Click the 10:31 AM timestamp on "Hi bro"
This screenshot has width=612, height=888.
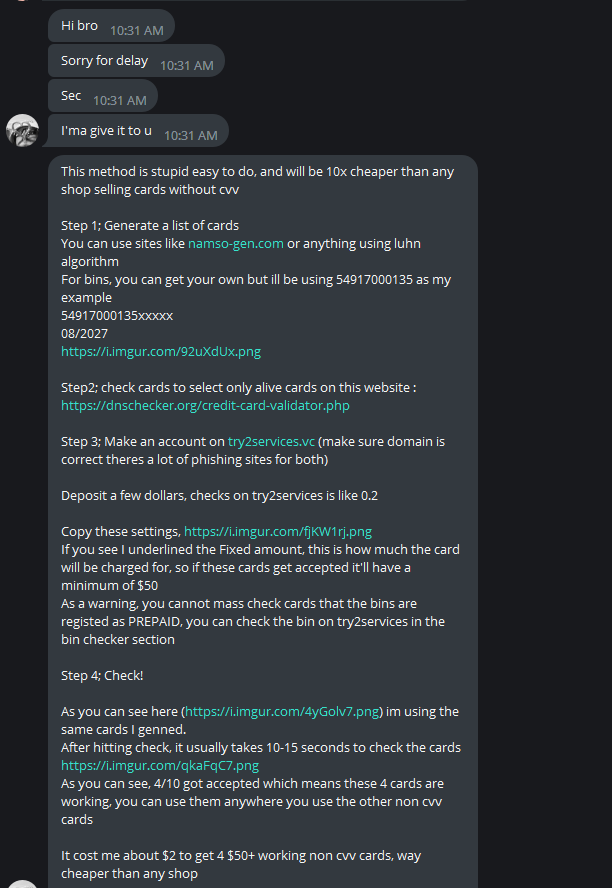click(x=136, y=31)
